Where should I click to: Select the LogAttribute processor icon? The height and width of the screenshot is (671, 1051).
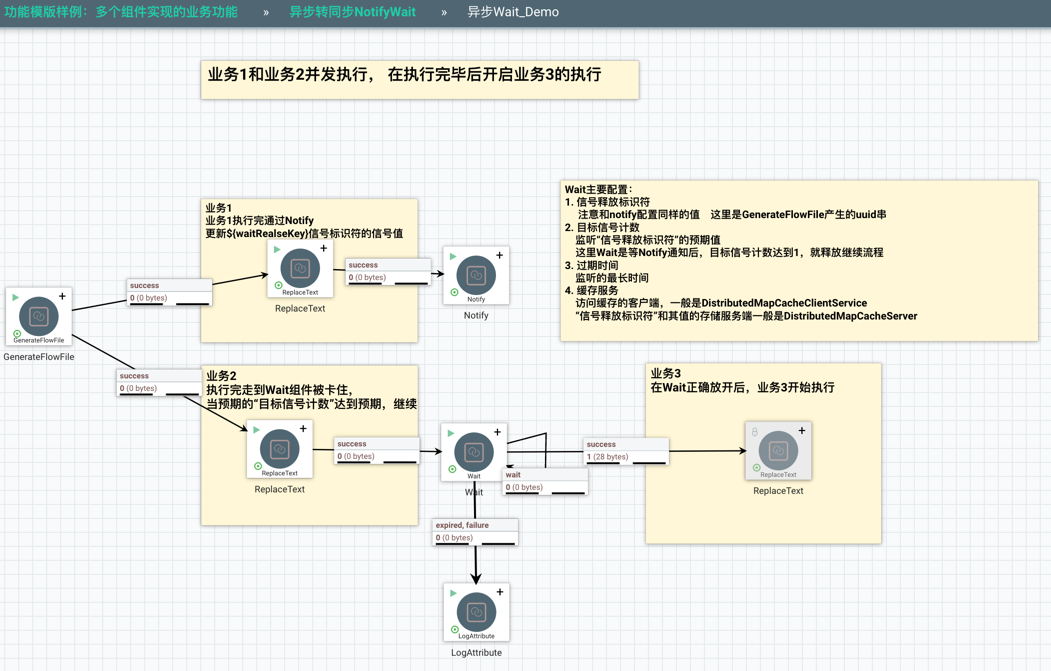click(476, 611)
